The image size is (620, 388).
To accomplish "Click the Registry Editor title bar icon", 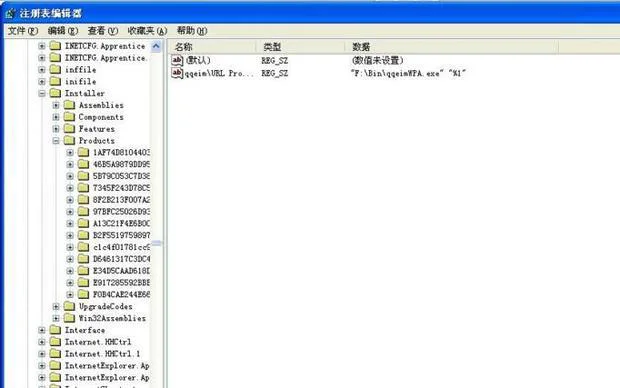I will click(x=10, y=13).
